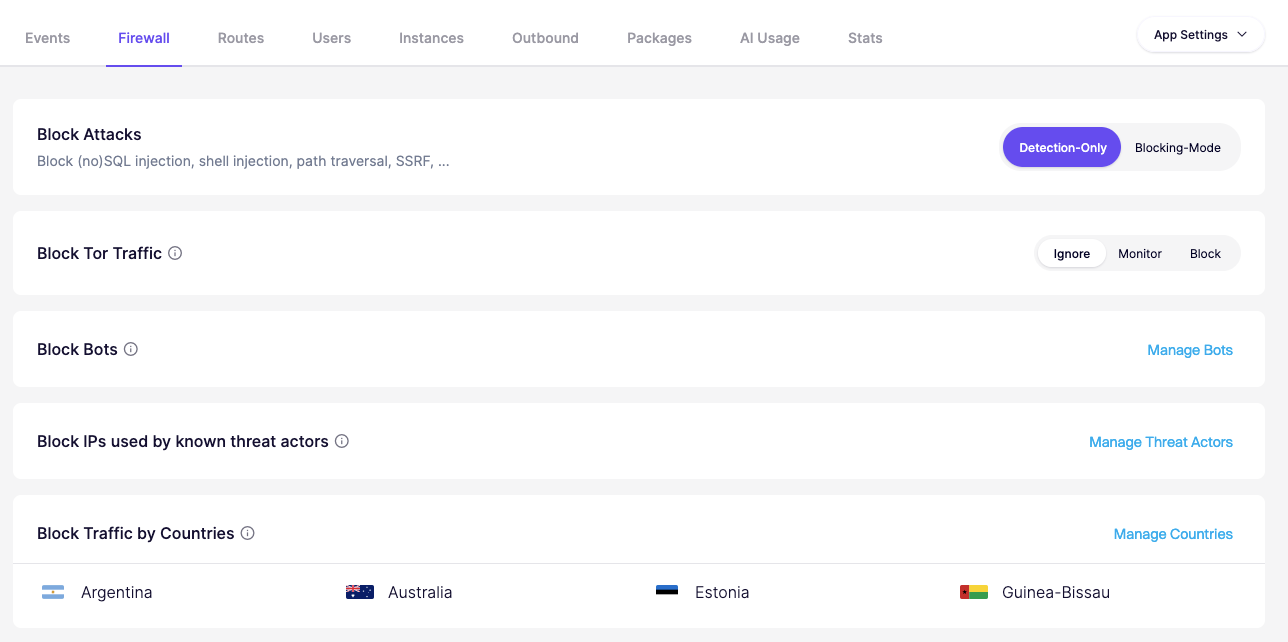This screenshot has width=1288, height=642.
Task: Set Tor traffic to Monitor
Action: point(1140,253)
